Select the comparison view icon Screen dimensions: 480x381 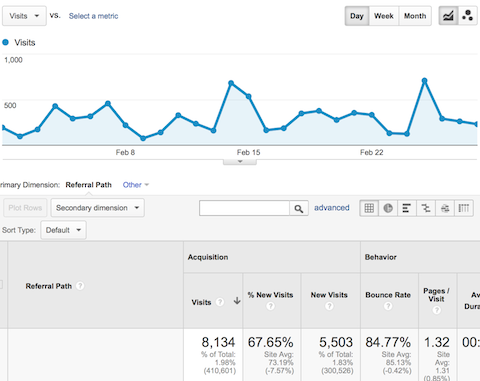(426, 208)
